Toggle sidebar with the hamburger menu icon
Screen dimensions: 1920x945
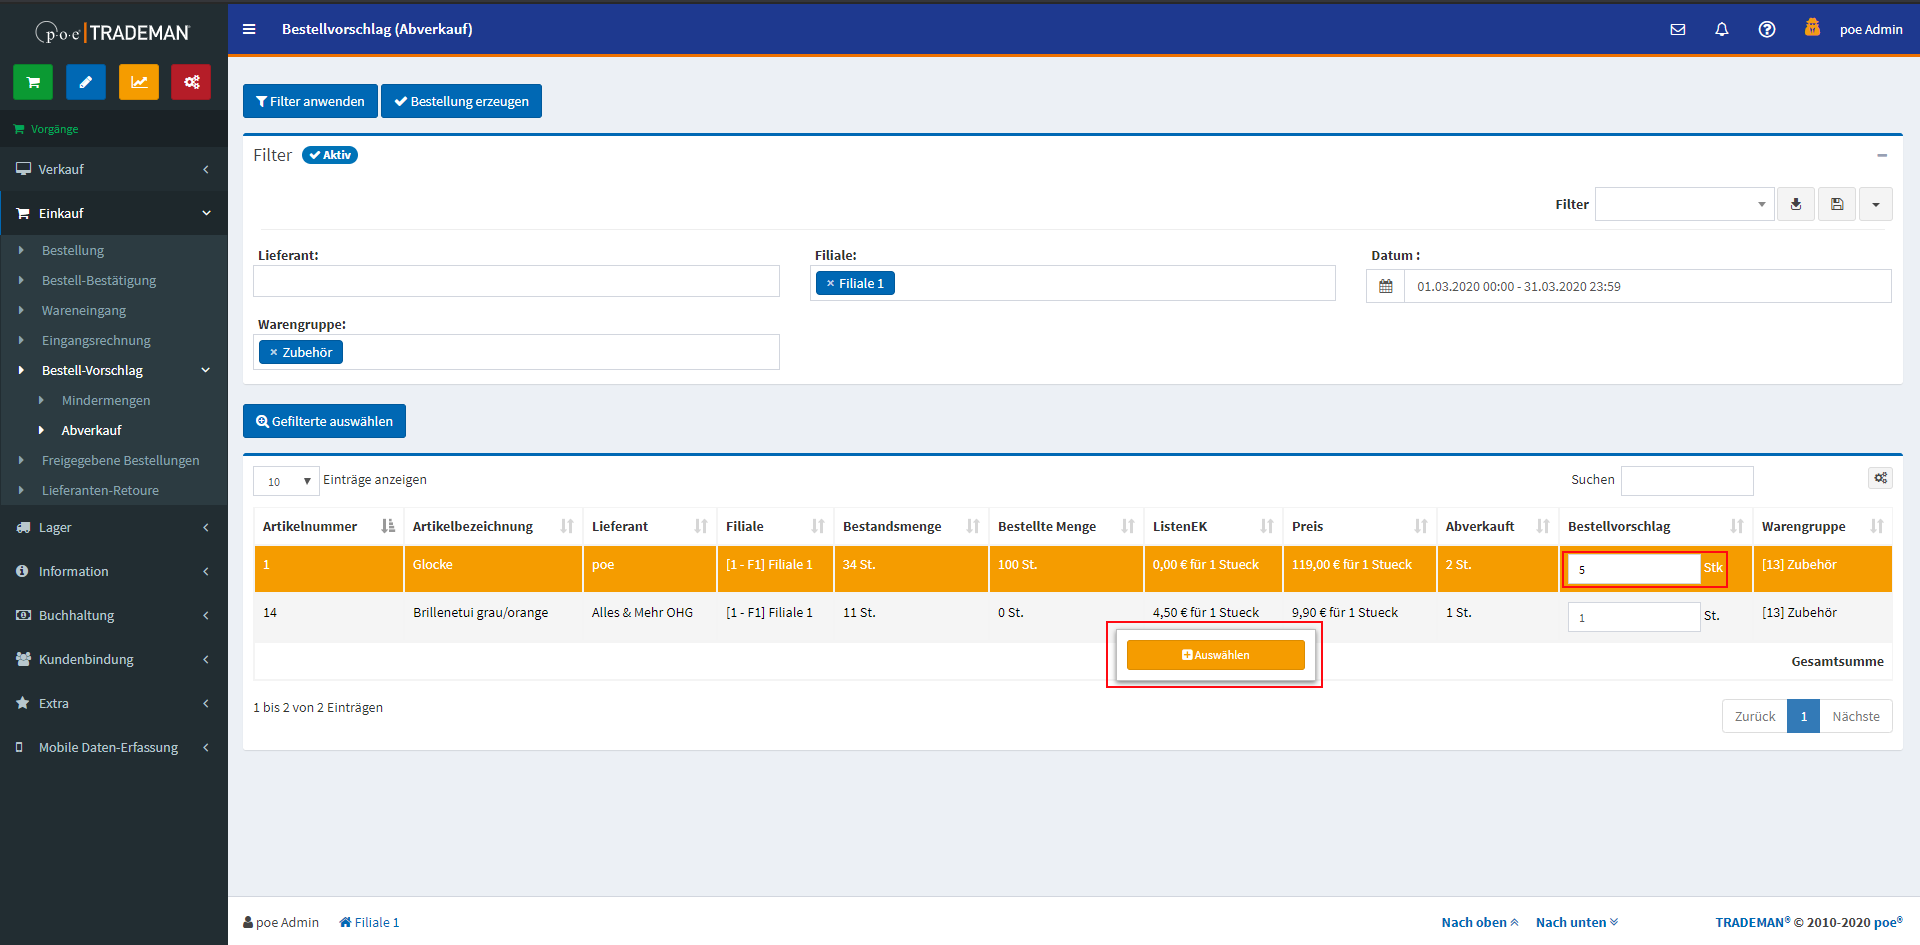click(x=249, y=29)
